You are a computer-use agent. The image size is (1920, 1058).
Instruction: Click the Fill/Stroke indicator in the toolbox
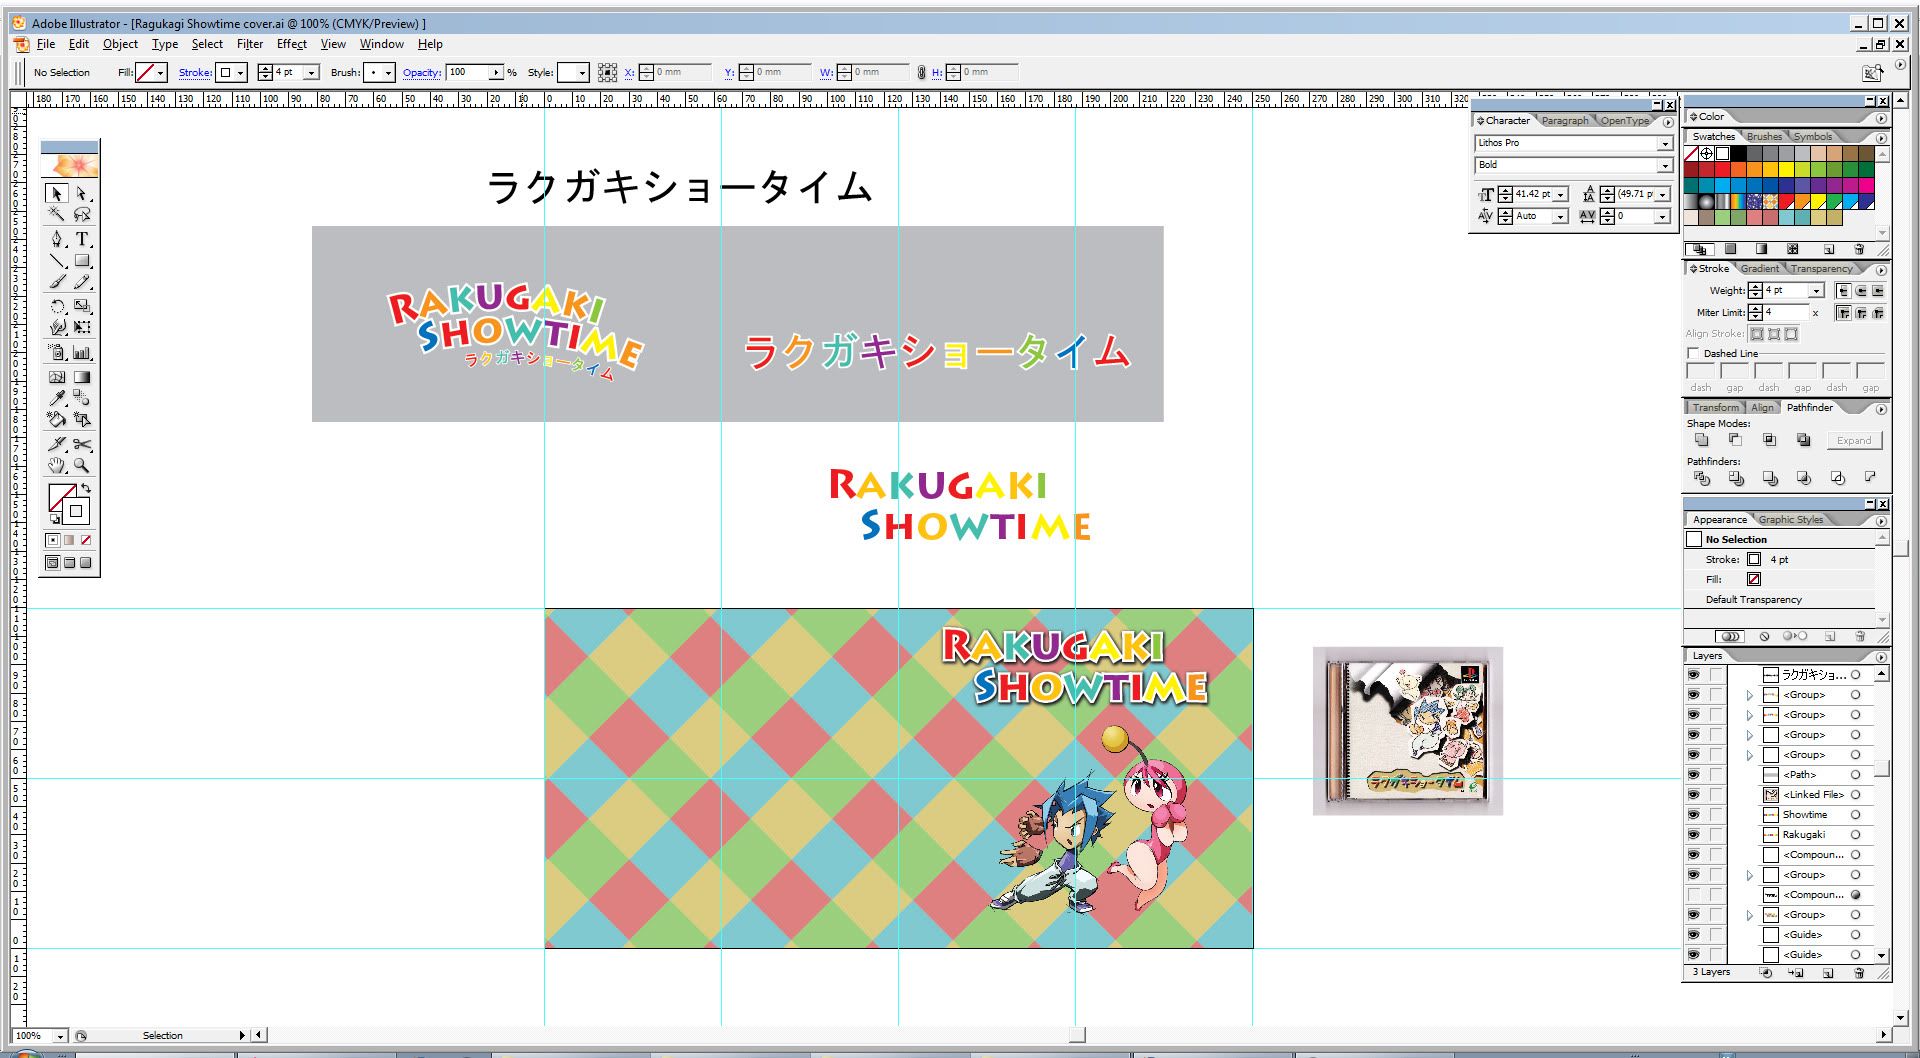coord(69,504)
